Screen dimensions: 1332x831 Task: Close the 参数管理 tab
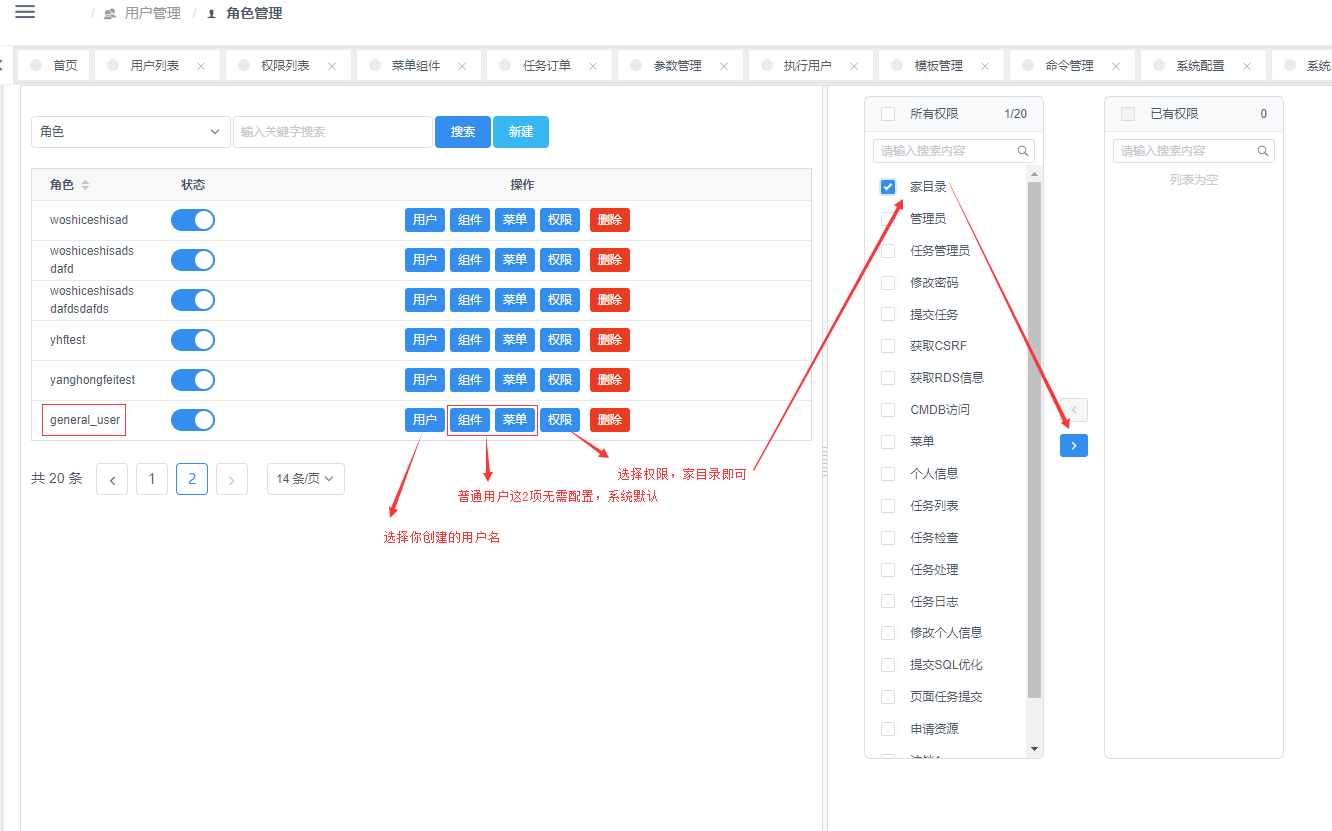[x=724, y=66]
